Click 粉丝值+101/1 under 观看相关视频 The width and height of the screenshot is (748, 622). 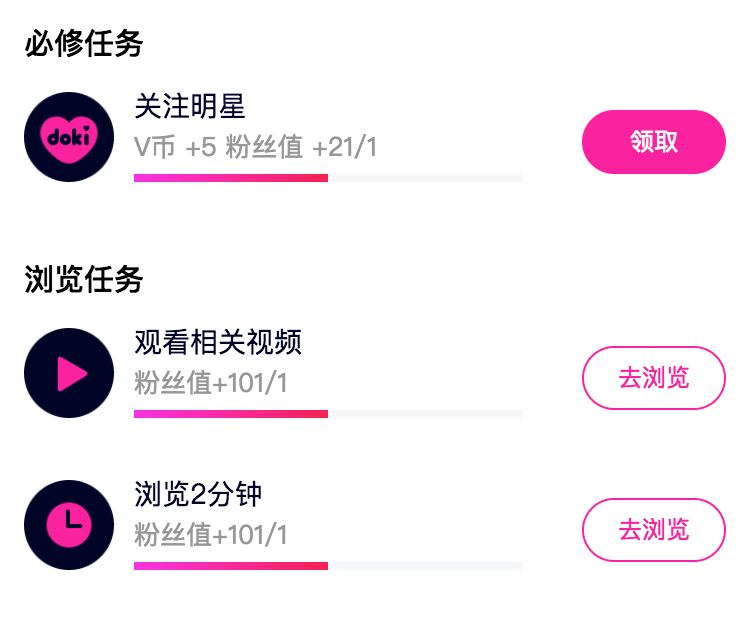pos(211,383)
